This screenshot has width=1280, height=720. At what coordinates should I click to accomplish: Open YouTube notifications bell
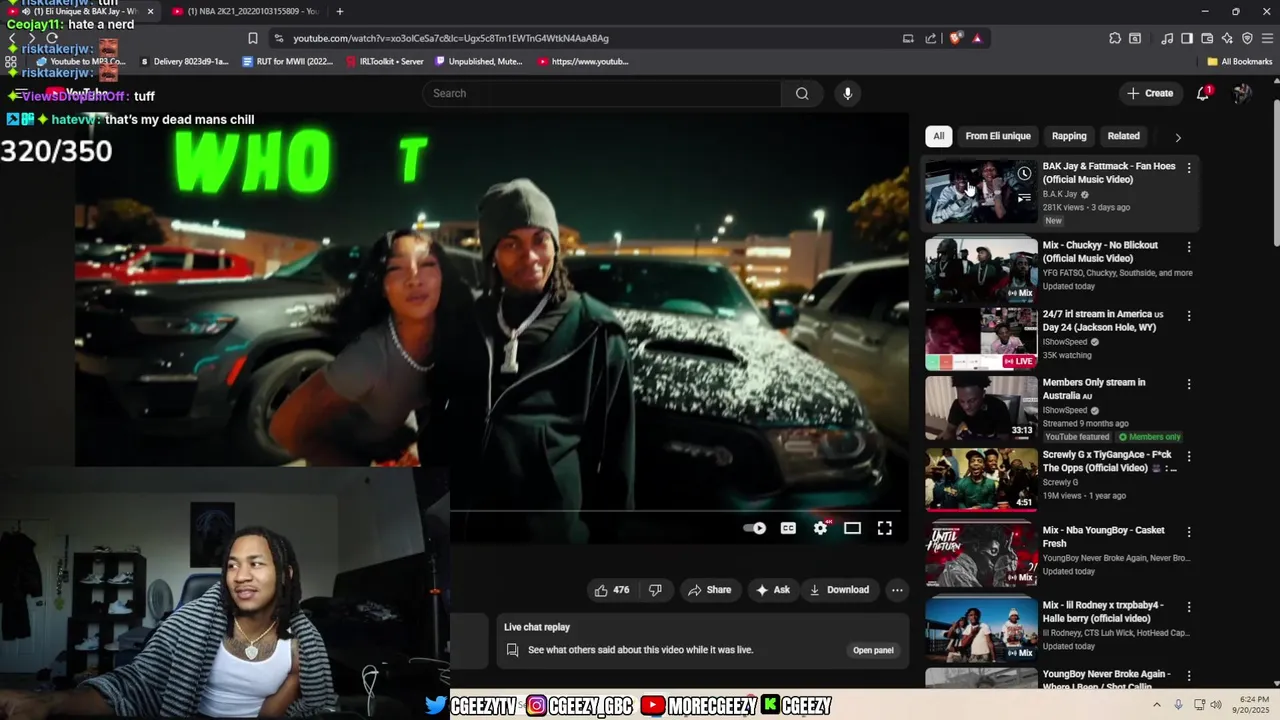point(1203,93)
